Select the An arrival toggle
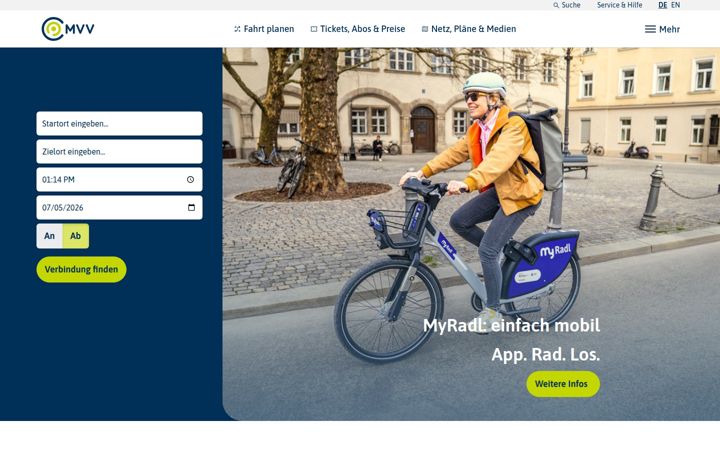The height and width of the screenshot is (450, 720). [50, 236]
